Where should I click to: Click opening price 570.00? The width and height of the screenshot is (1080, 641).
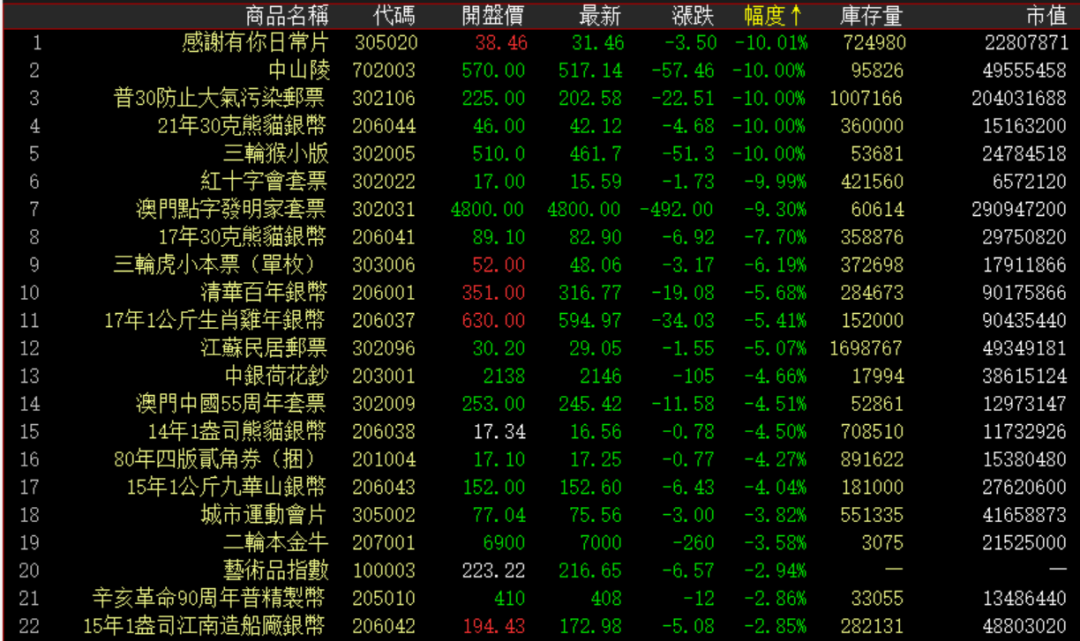493,70
